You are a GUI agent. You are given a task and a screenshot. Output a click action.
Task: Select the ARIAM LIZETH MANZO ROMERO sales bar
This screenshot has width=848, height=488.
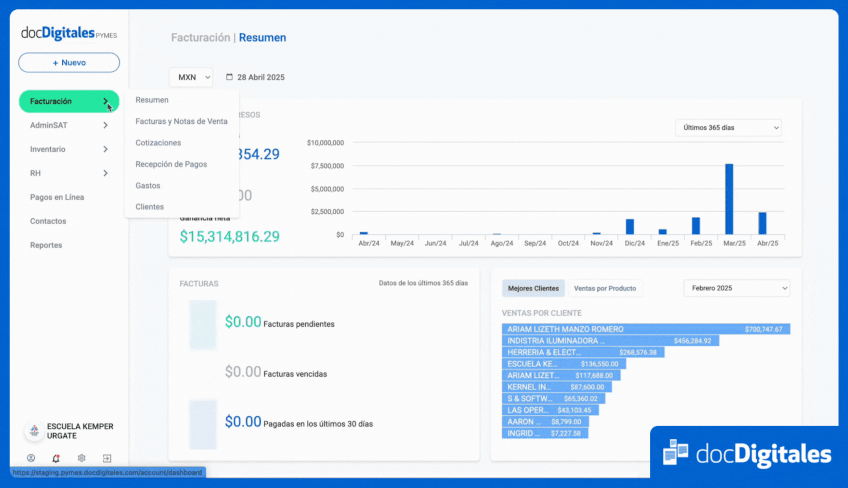point(646,329)
